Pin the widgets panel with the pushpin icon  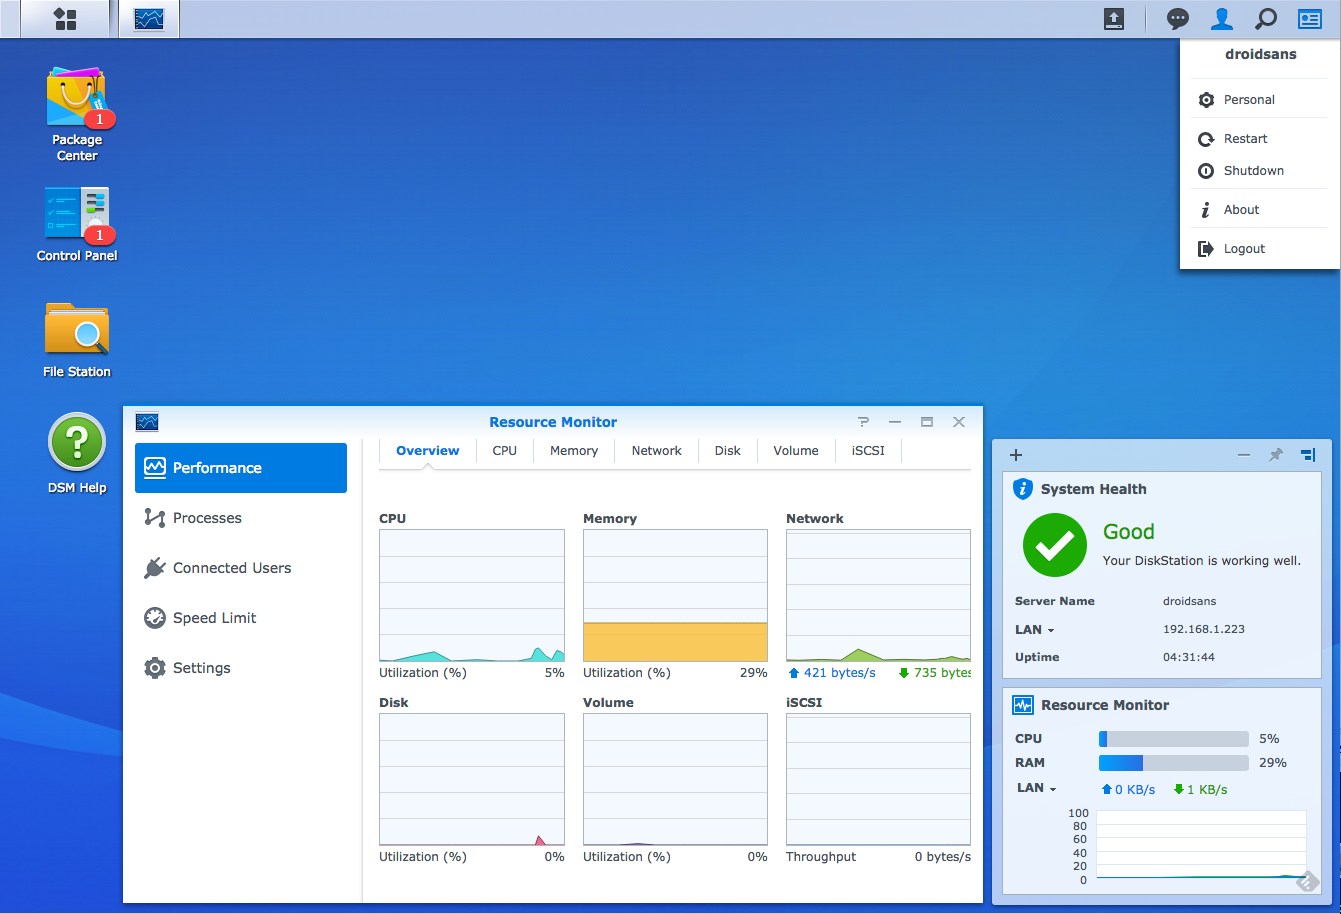pos(1276,455)
